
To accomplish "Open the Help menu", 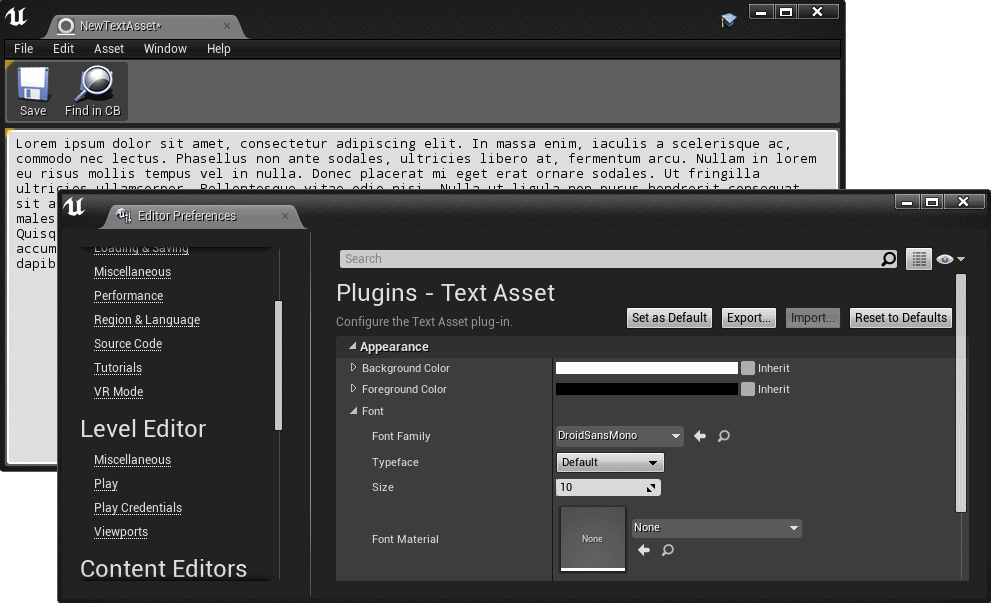I will click(219, 49).
